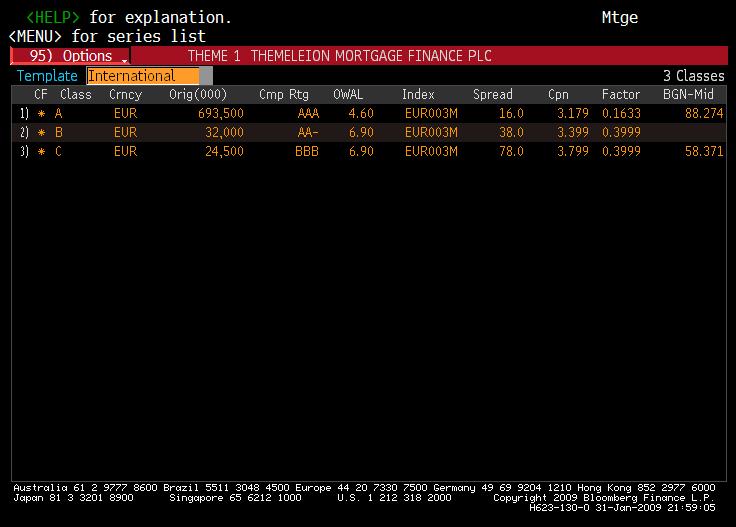This screenshot has height=527, width=736.
Task: Click the <MENU> key label
Action: pos(35,36)
